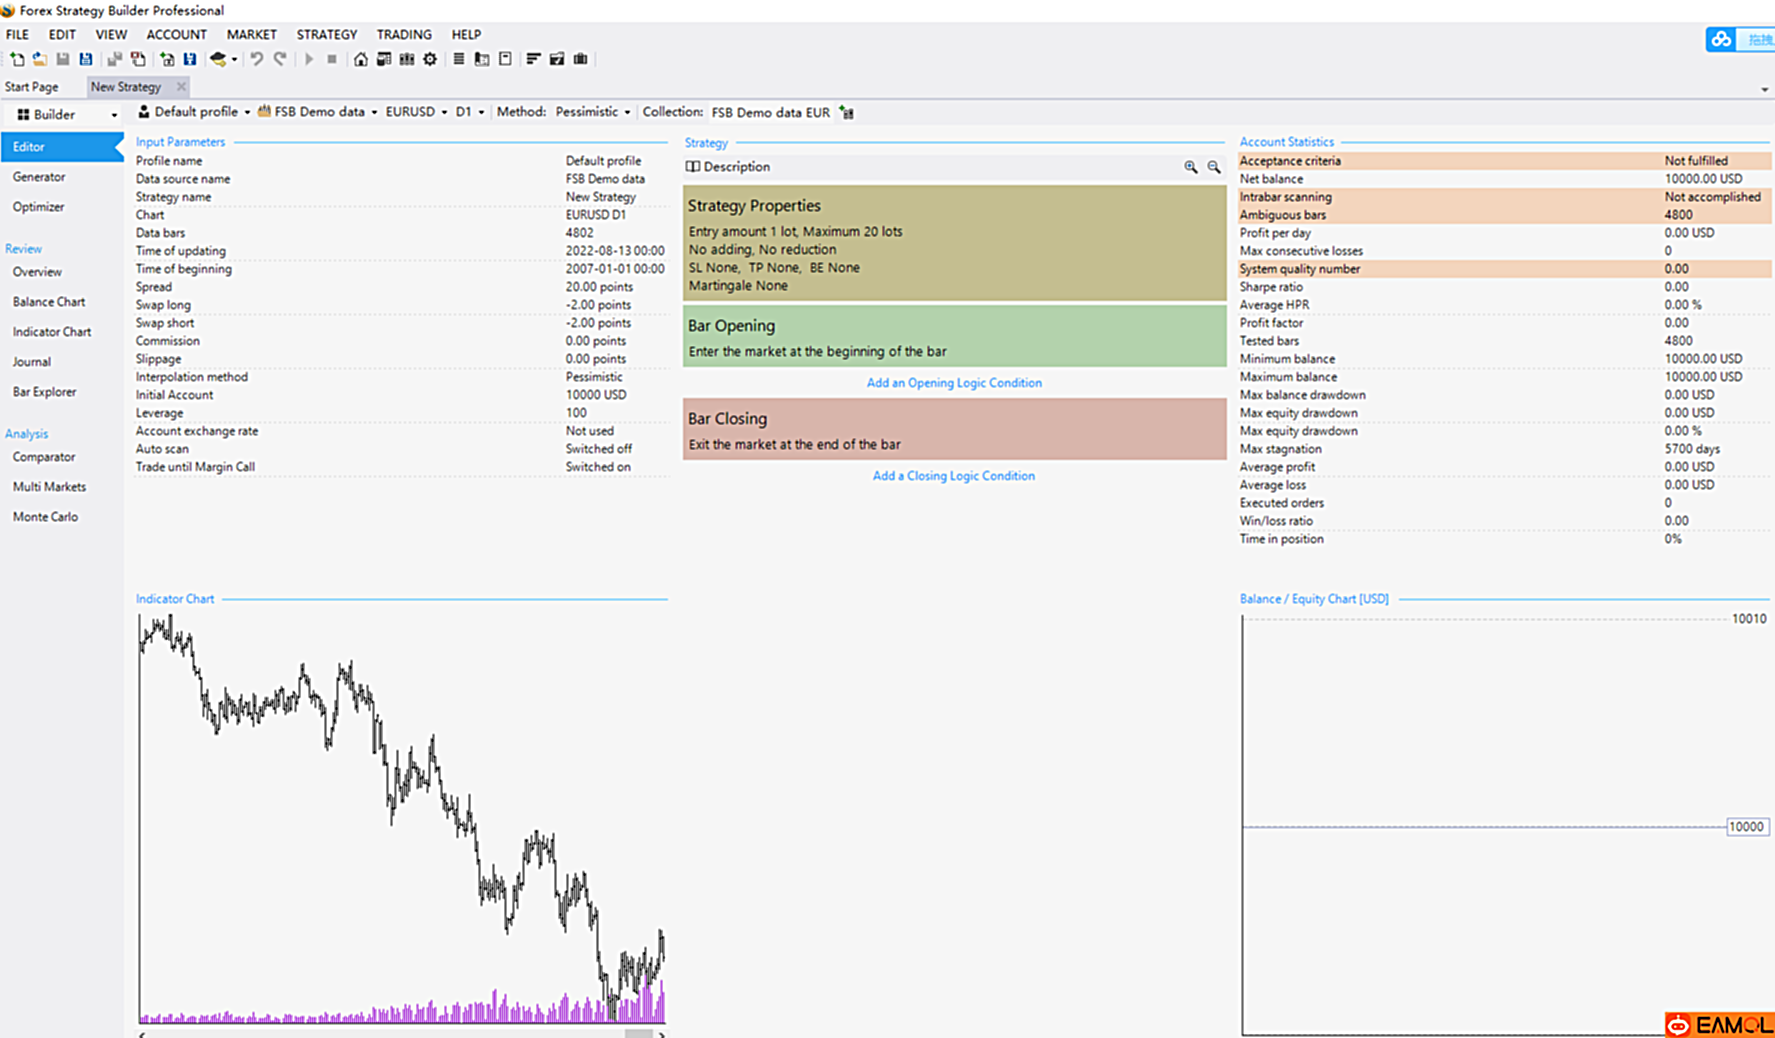Viewport: 1775px width, 1038px height.
Task: Open dropdown arrow beside graduation cap icon
Action: 234,59
